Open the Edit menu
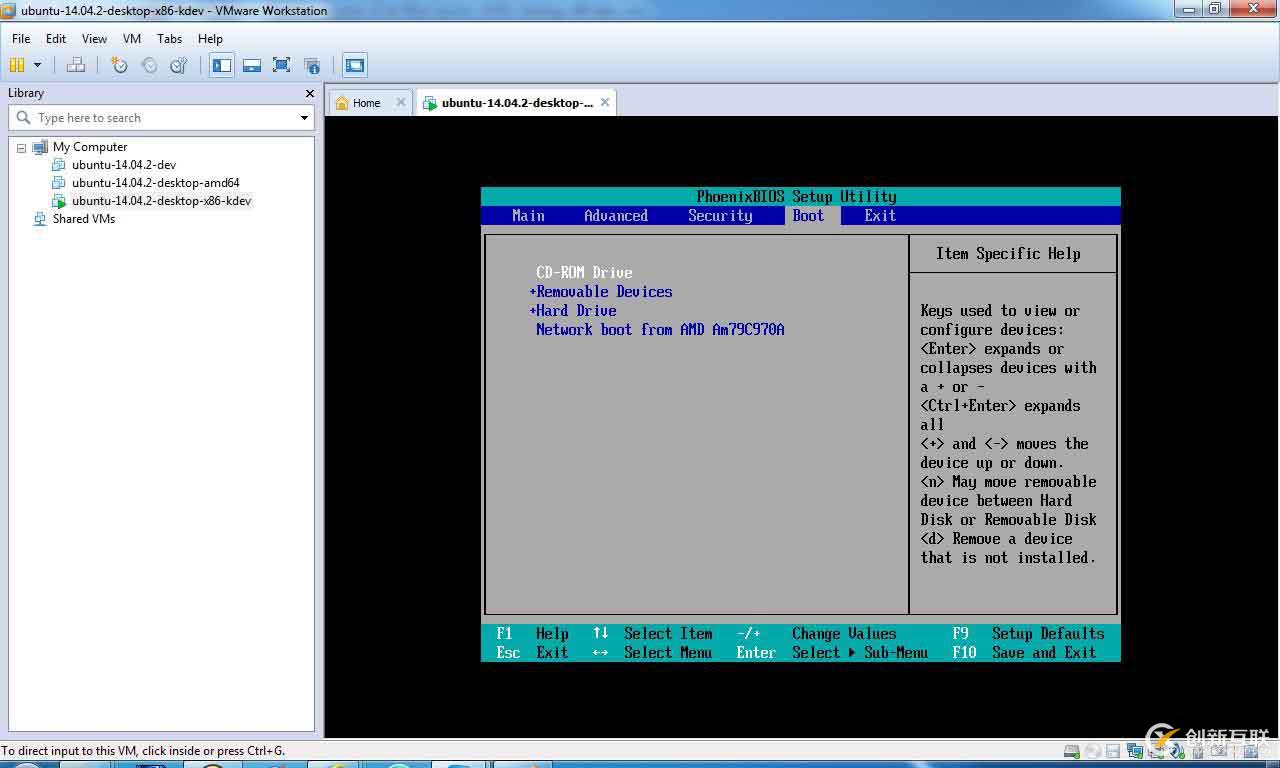1280x768 pixels. 56,38
